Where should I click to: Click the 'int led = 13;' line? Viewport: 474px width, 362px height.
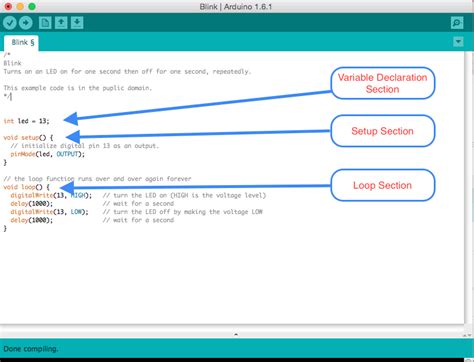click(26, 121)
